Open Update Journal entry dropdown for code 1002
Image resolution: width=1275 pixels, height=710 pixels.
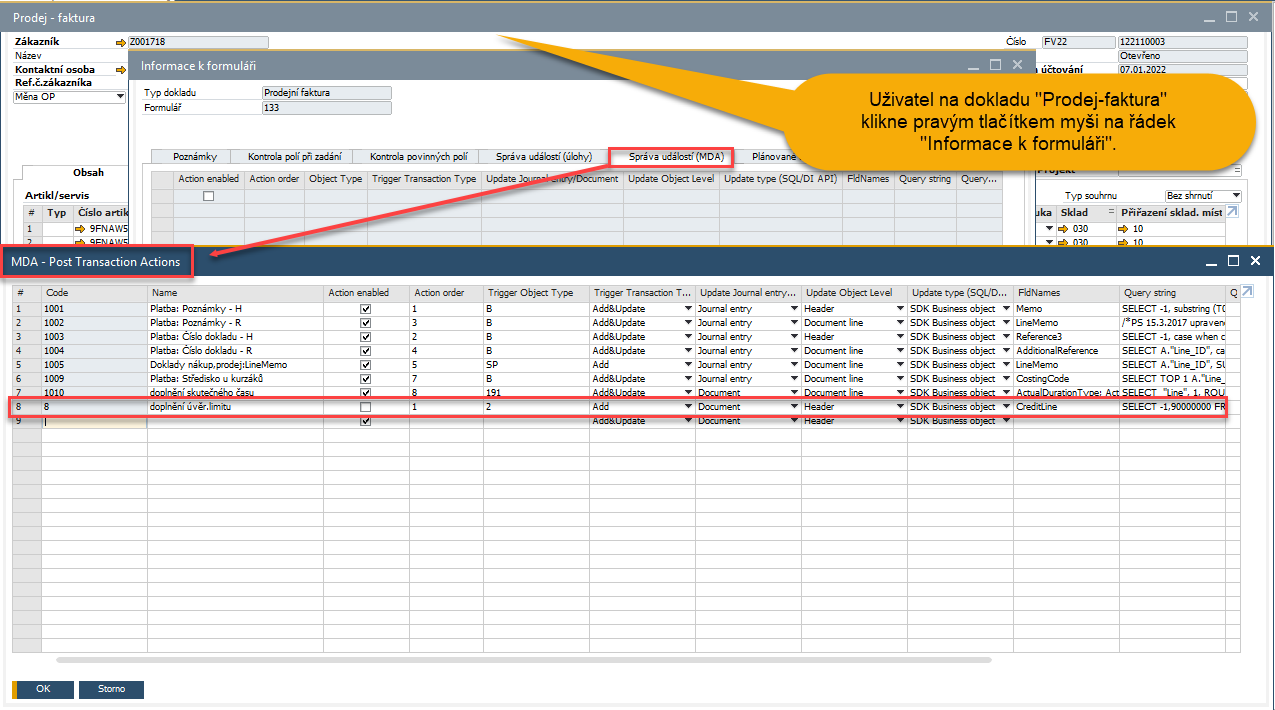[x=794, y=323]
